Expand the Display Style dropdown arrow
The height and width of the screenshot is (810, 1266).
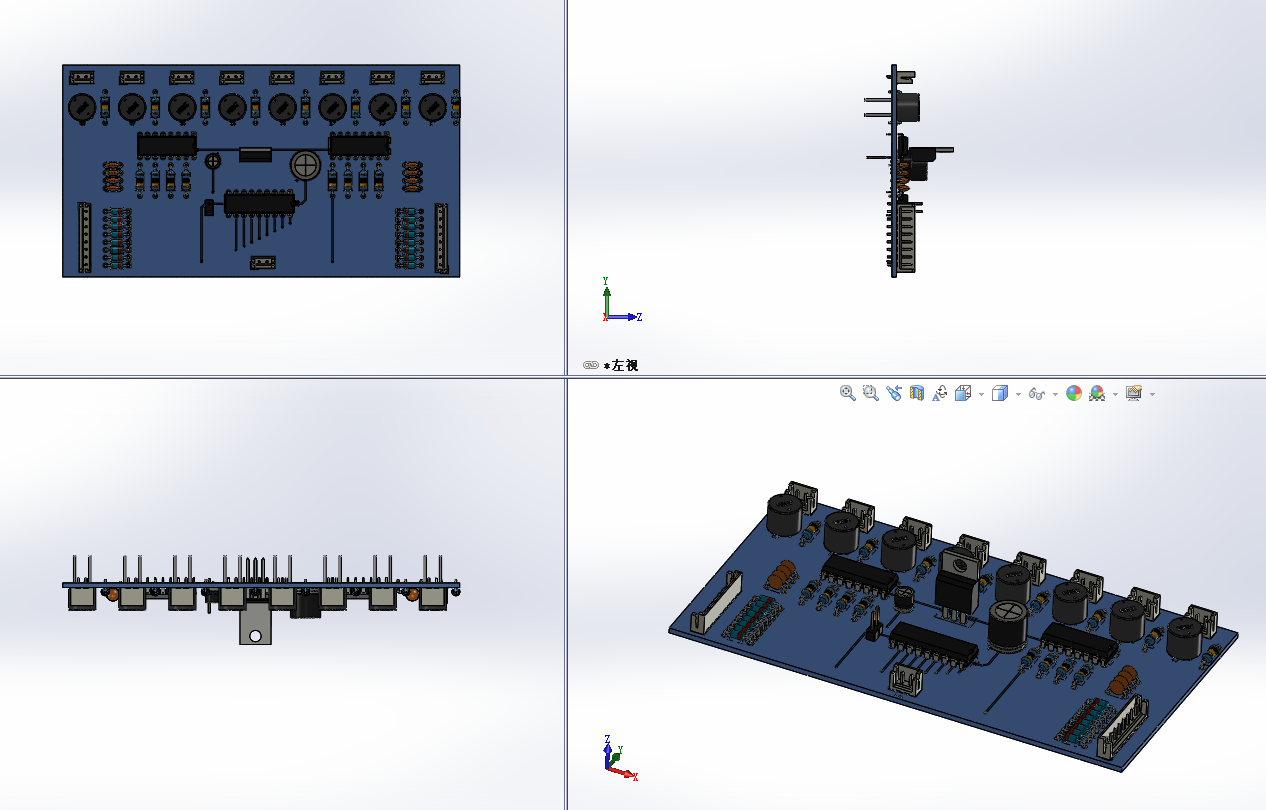tap(1018, 395)
